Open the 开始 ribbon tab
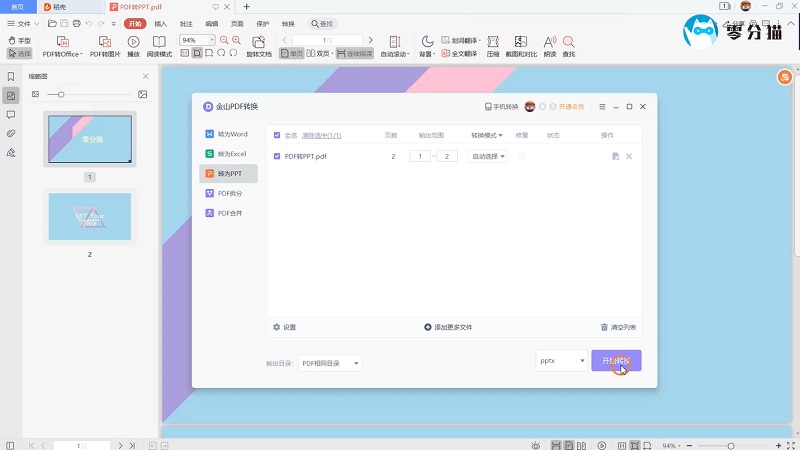The image size is (800, 450). pos(135,23)
